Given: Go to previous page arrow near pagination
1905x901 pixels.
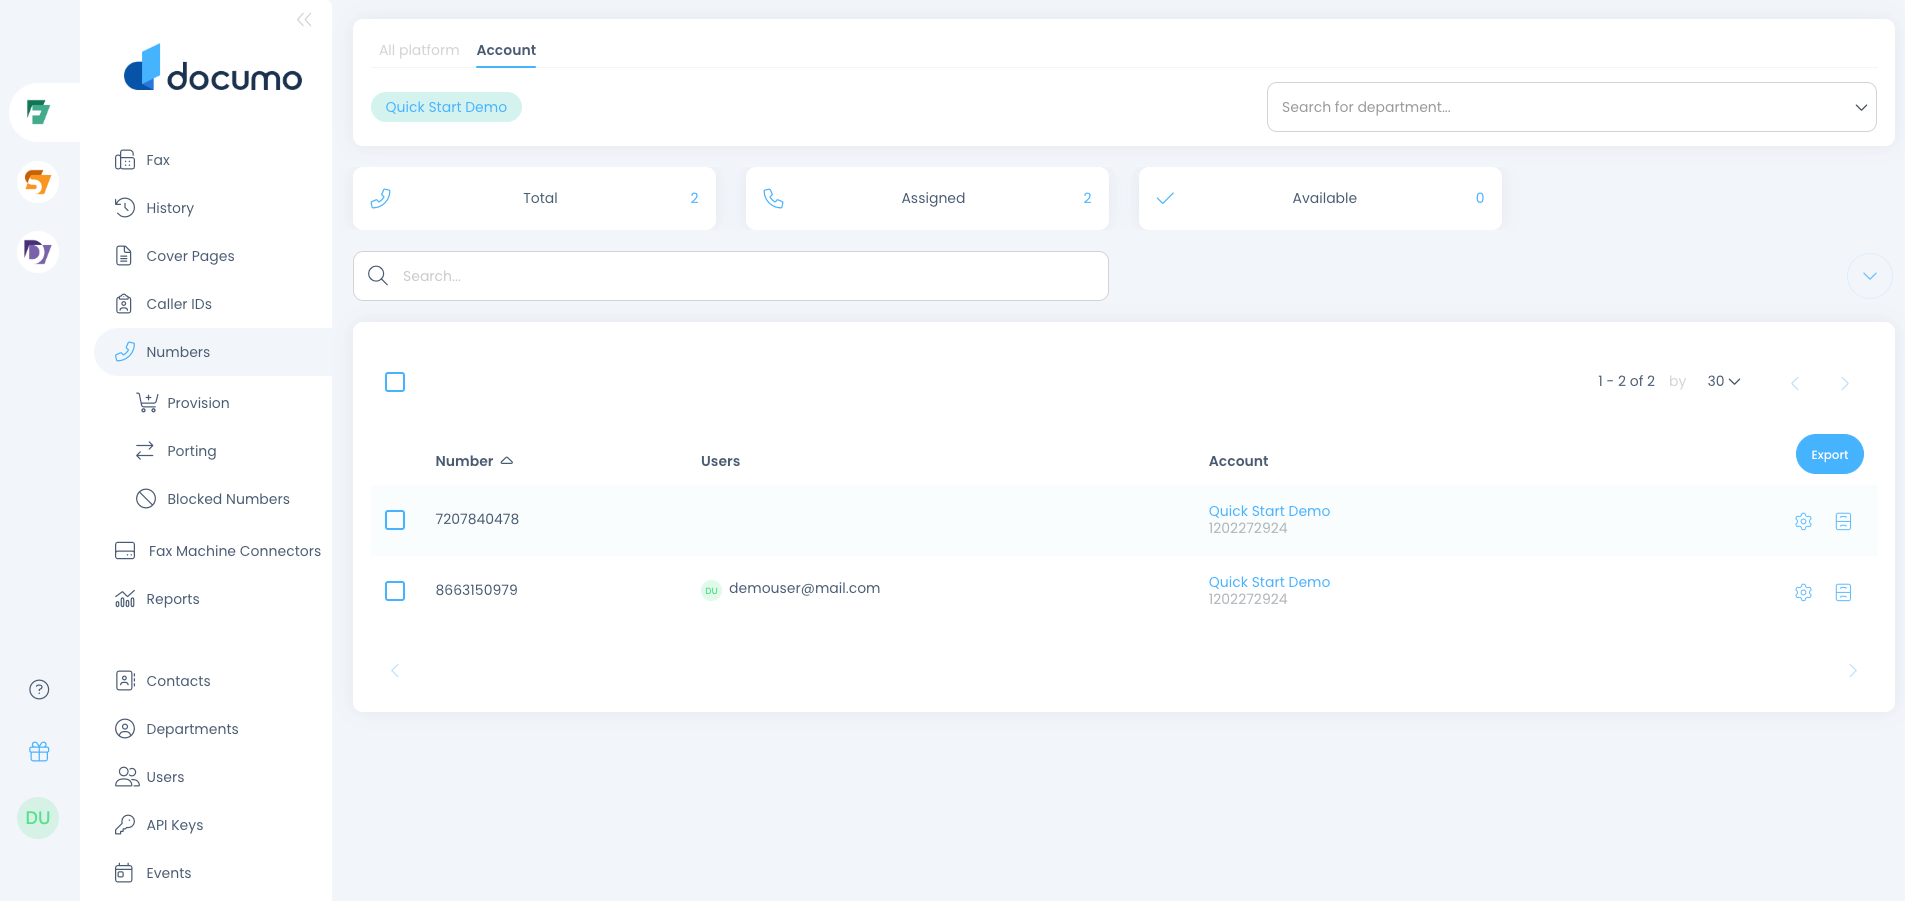Looking at the screenshot, I should 1795,383.
